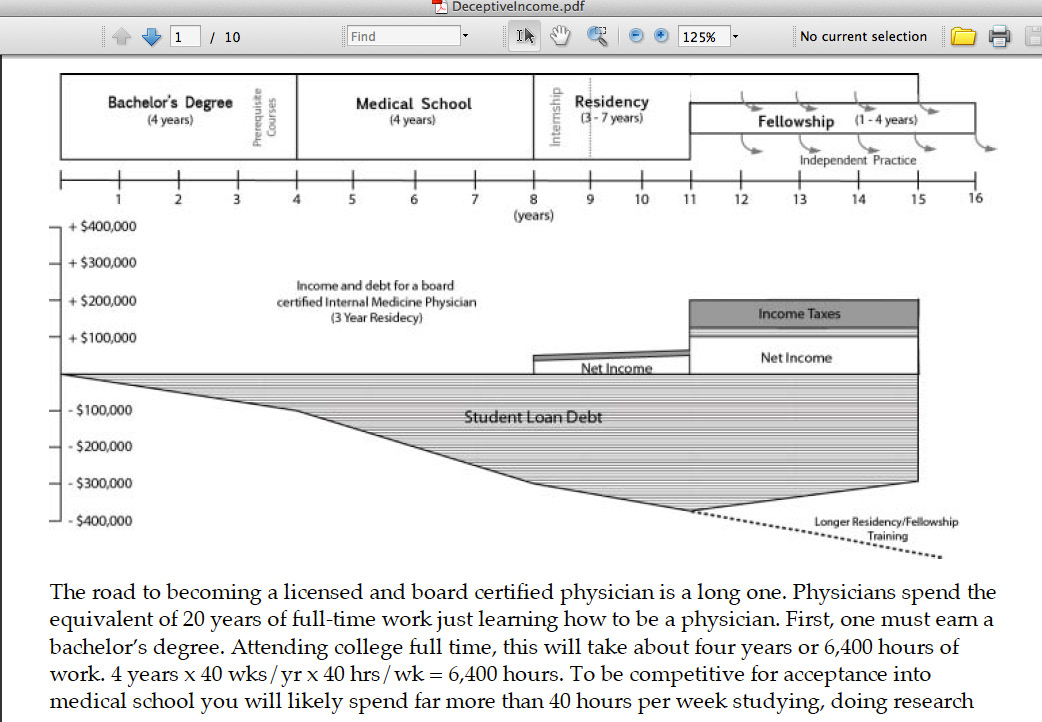The image size is (1042, 722).
Task: Click the '+ $200,000' axis label
Action: tap(102, 301)
